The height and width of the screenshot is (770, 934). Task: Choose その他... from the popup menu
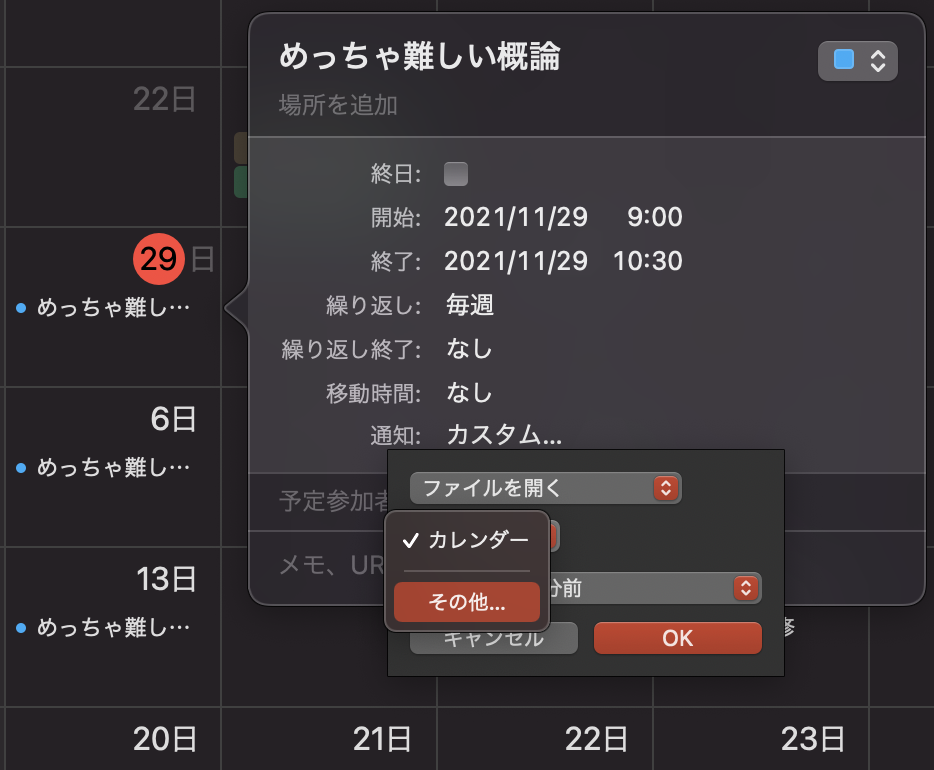tap(467, 603)
